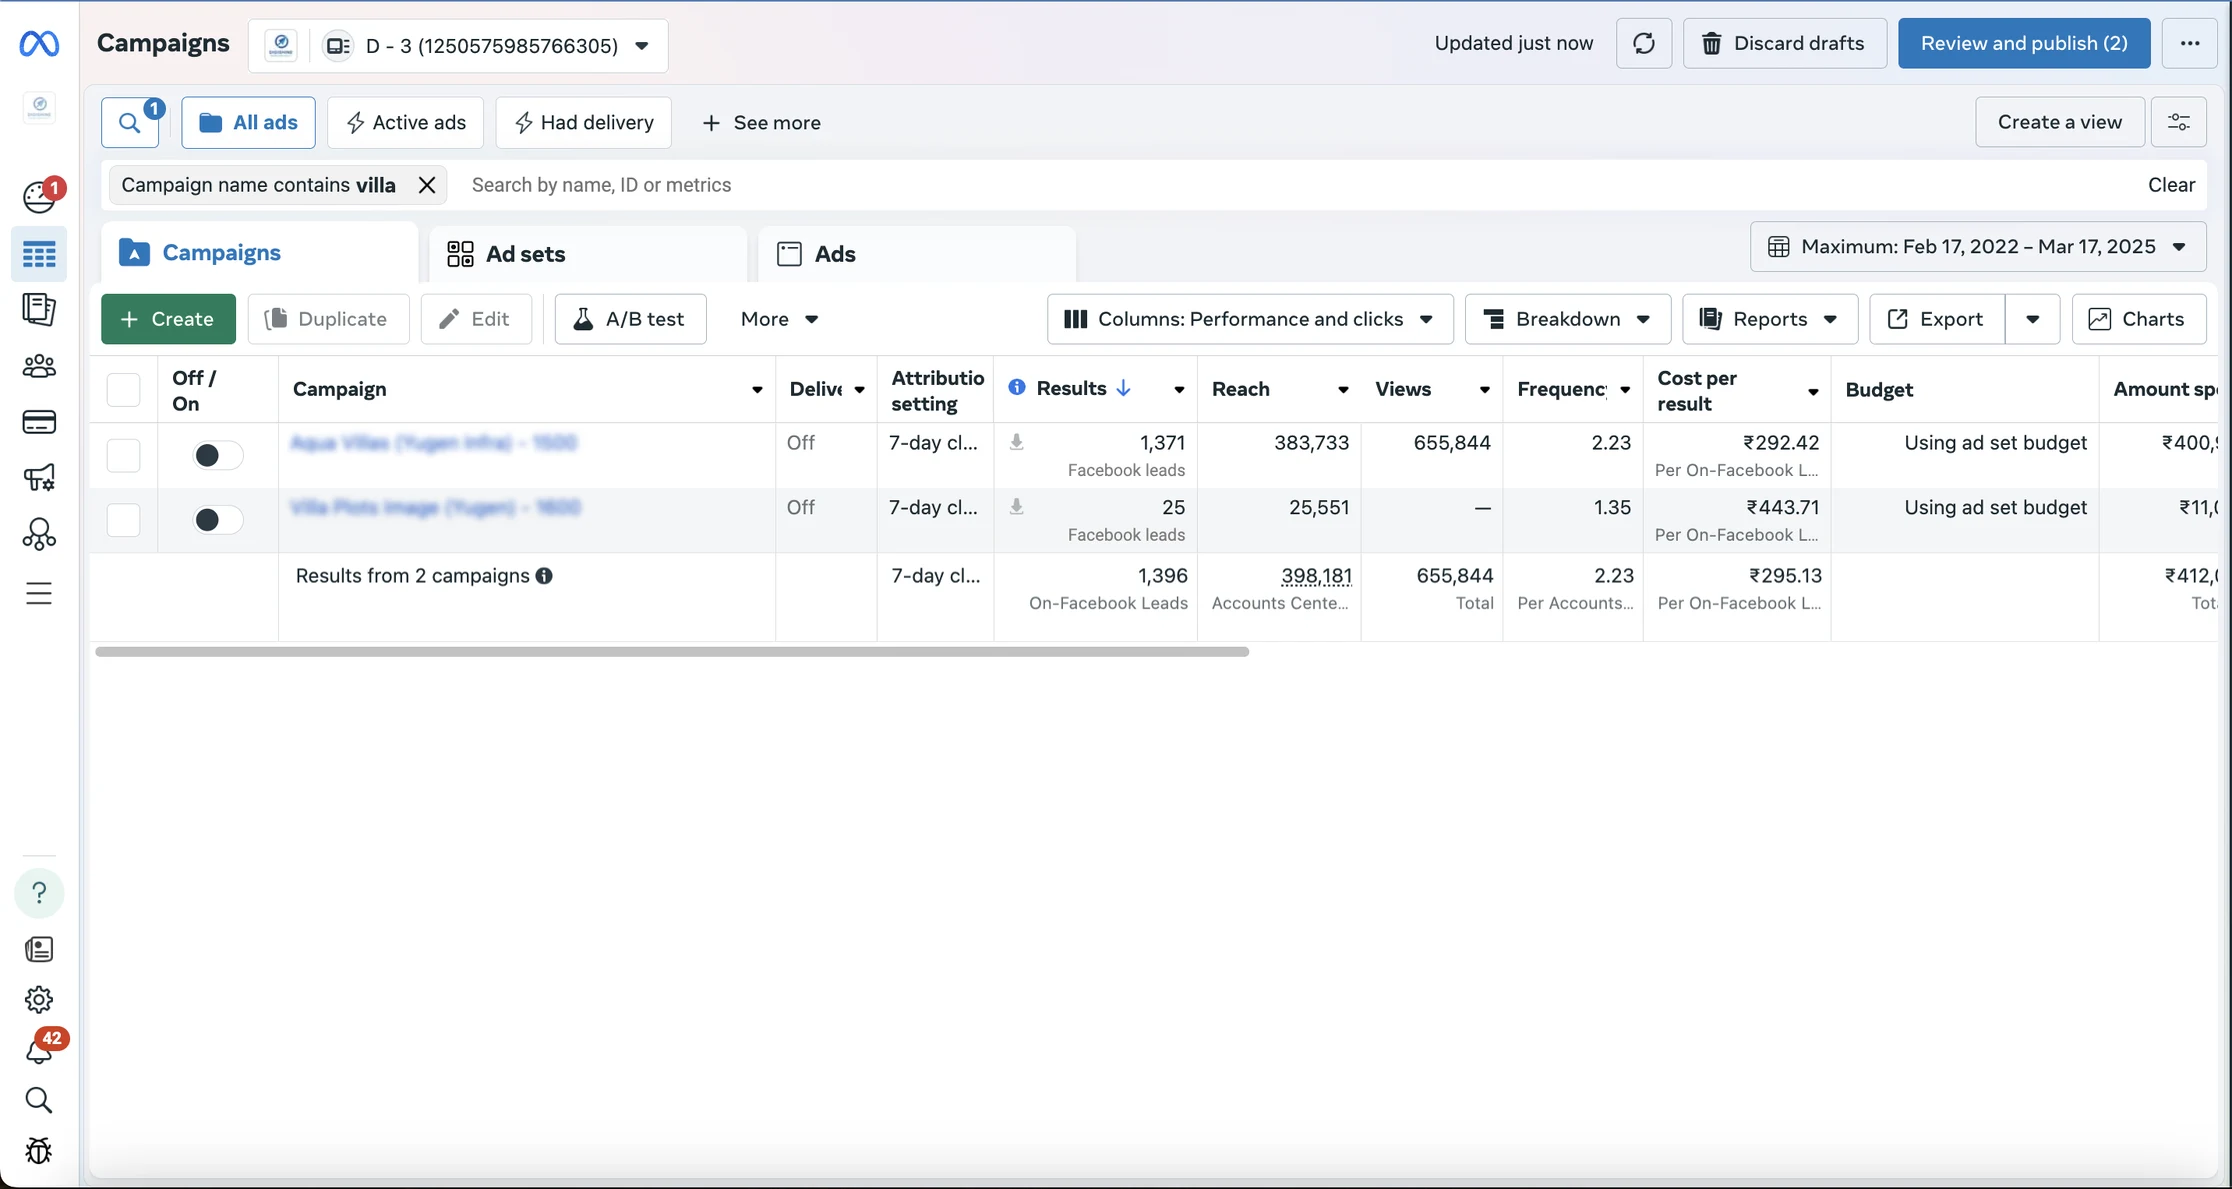This screenshot has width=2232, height=1189.
Task: Expand the Columns: Performance and clicks dropdown
Action: point(1249,319)
